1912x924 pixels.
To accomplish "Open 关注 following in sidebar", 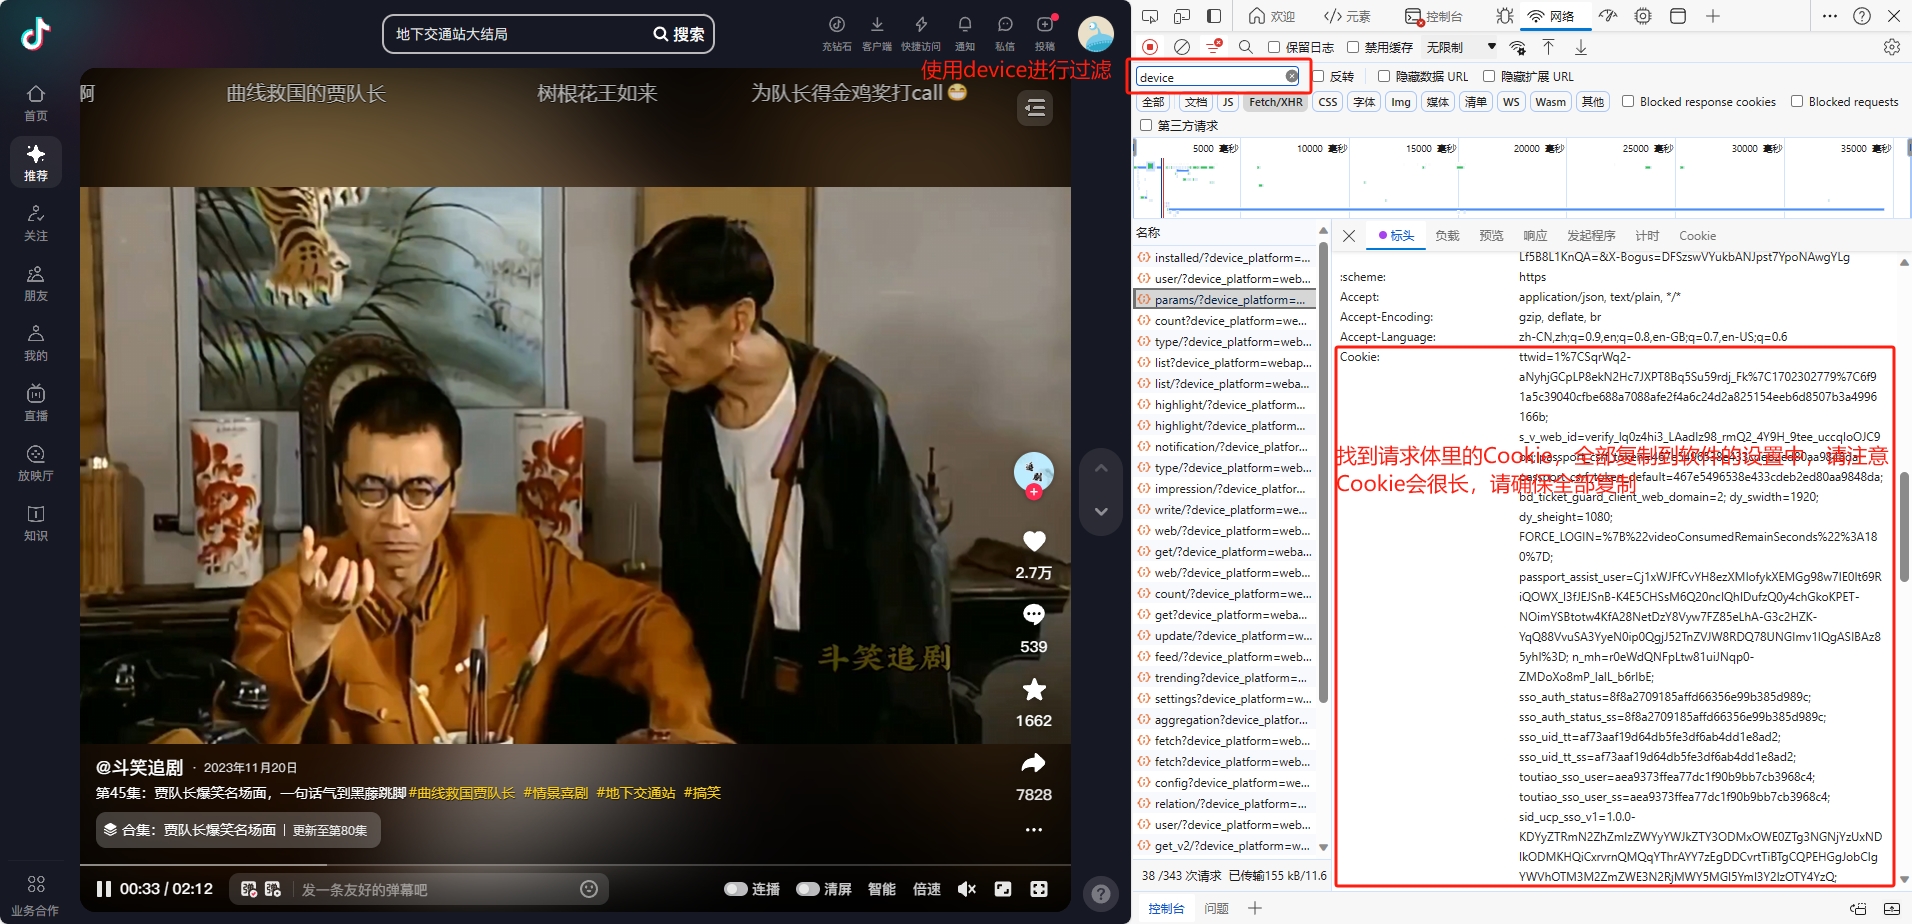I will 36,222.
